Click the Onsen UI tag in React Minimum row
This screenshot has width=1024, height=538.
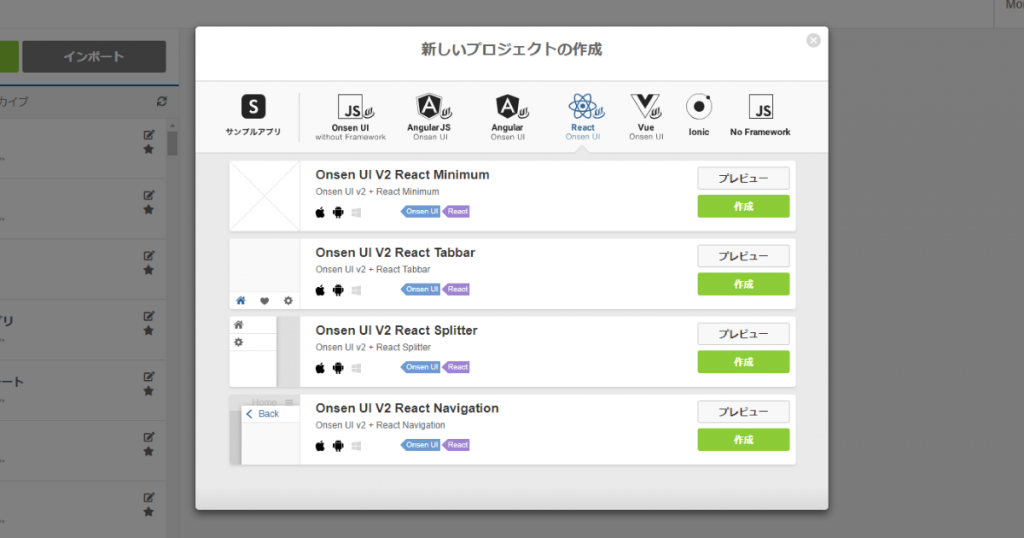tap(421, 212)
